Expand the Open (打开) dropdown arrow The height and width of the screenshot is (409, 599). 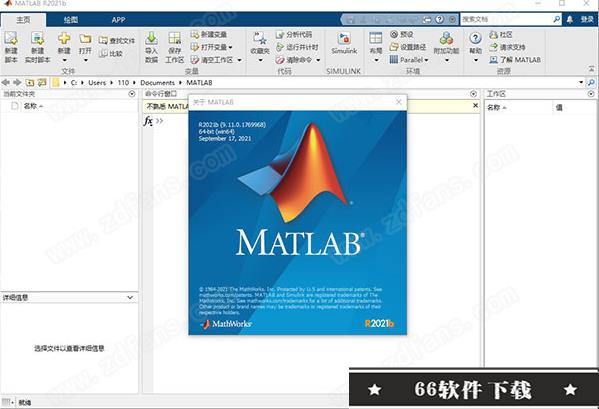86,60
